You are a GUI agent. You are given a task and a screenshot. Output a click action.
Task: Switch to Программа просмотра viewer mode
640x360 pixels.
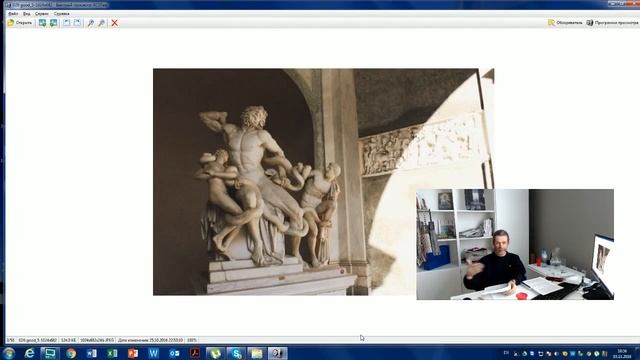pos(612,23)
